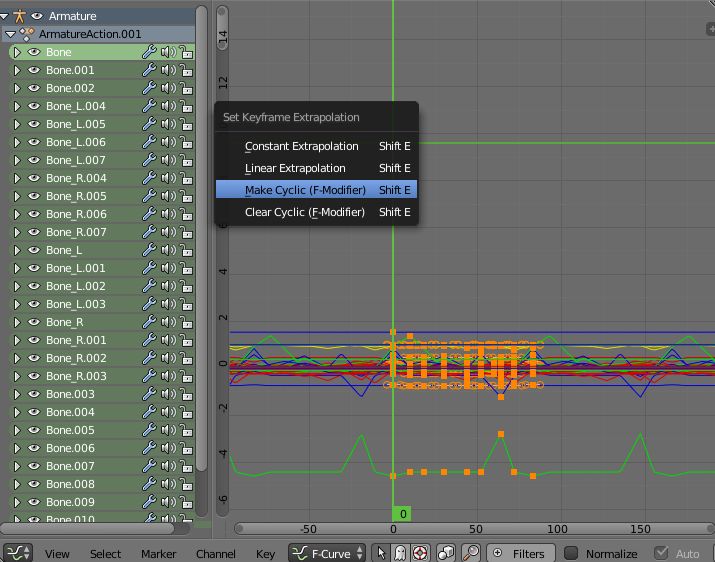This screenshot has width=715, height=562.
Task: Select the Bone.005 channel row
Action: [102, 430]
